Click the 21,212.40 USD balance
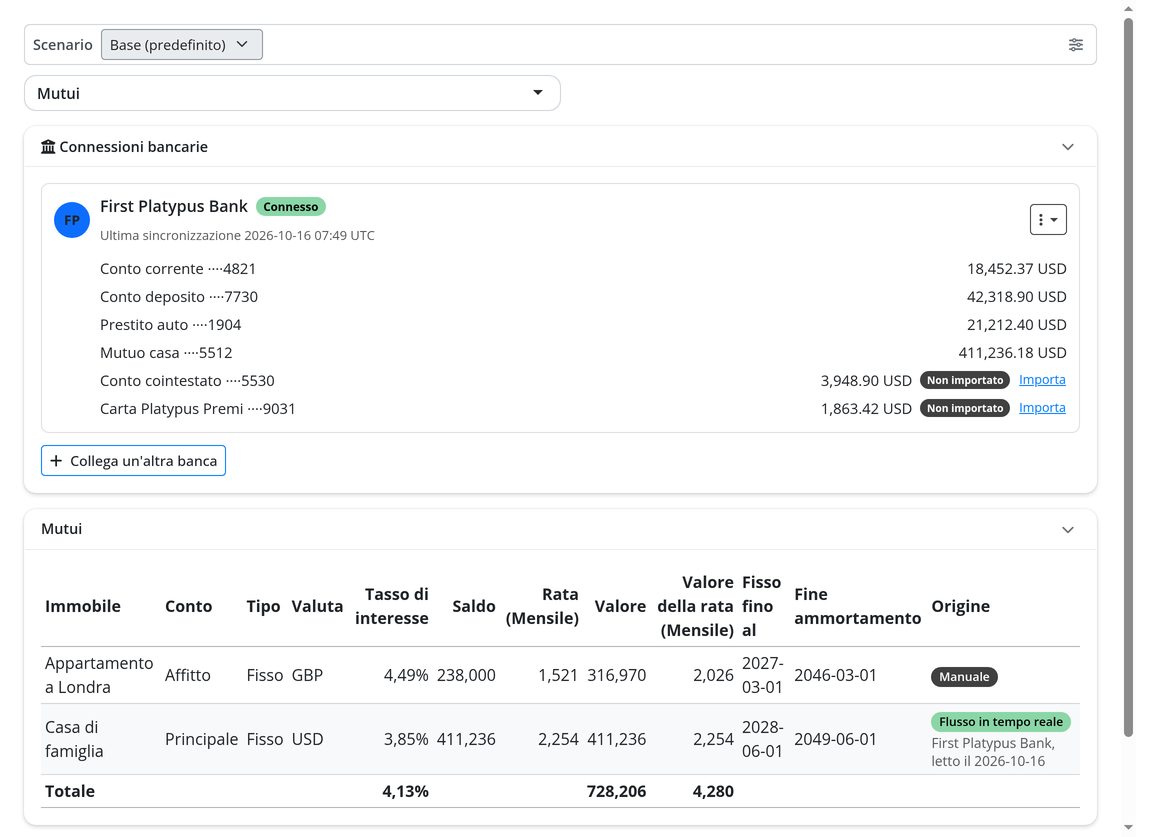The image size is (1160, 837). [1016, 325]
